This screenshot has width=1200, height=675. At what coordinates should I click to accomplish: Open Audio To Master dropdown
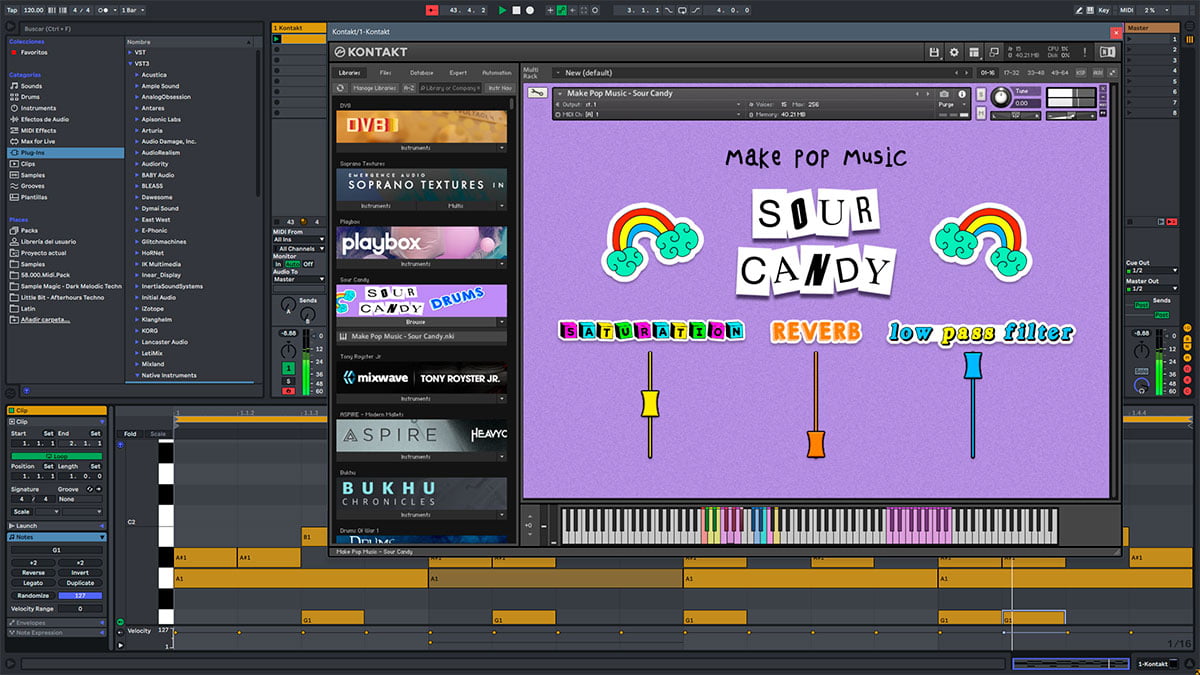tap(298, 279)
